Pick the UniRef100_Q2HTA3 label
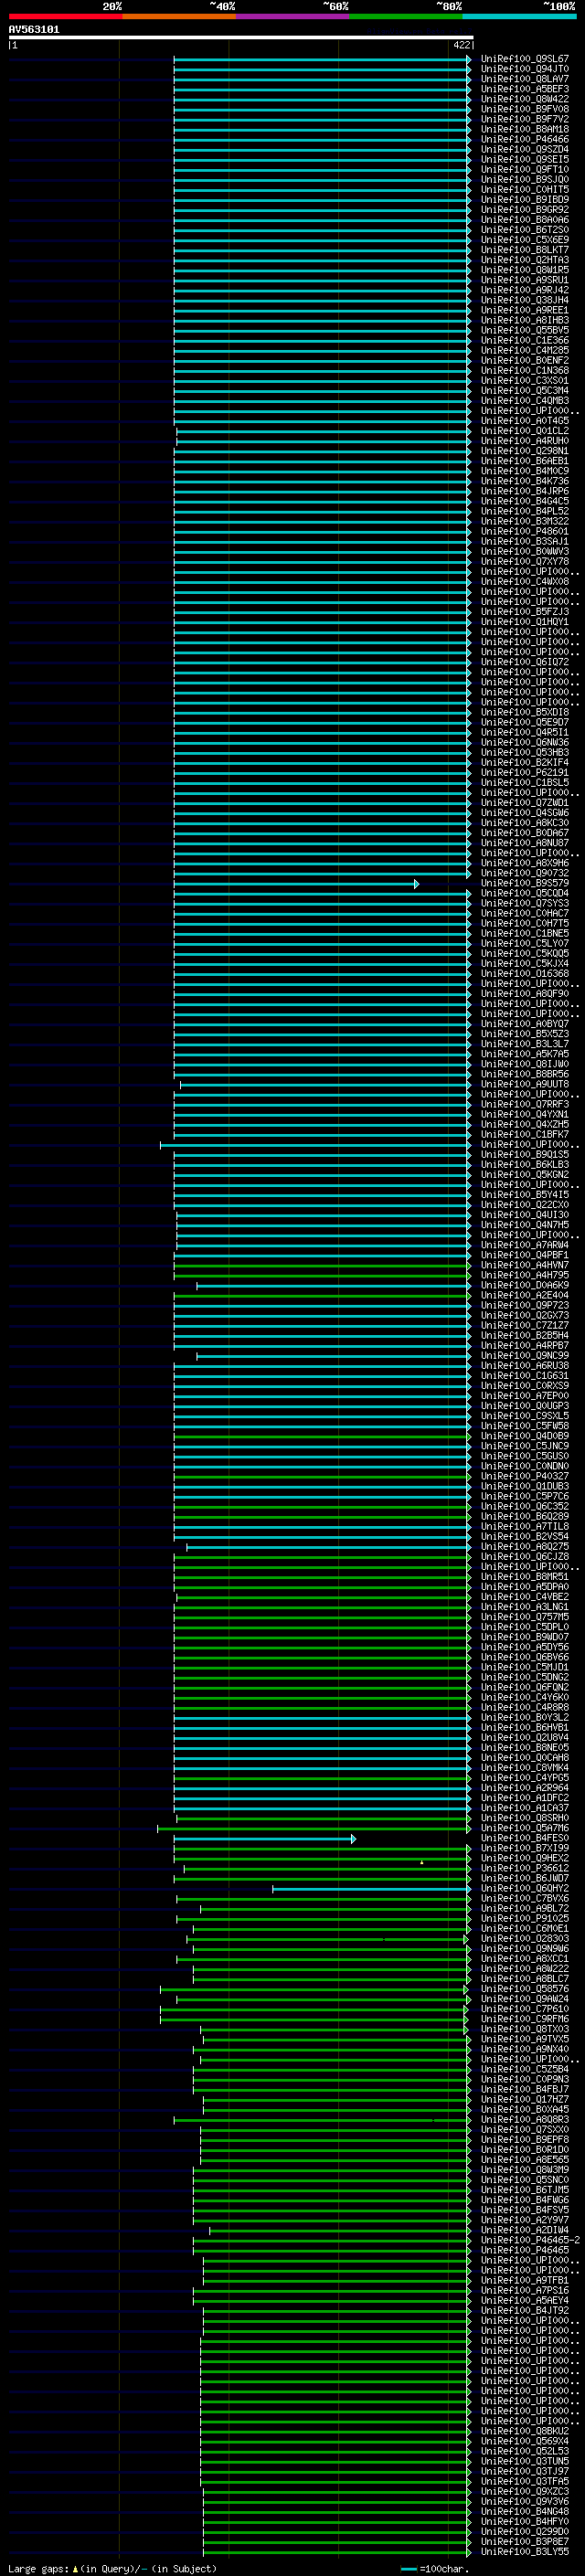The height and width of the screenshot is (2576, 585). click(525, 260)
